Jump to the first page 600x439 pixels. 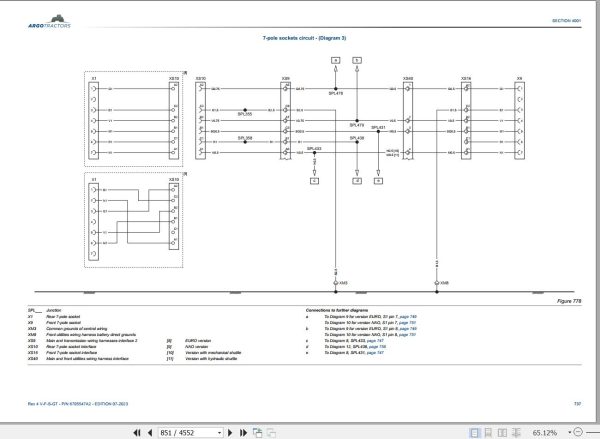point(137,432)
